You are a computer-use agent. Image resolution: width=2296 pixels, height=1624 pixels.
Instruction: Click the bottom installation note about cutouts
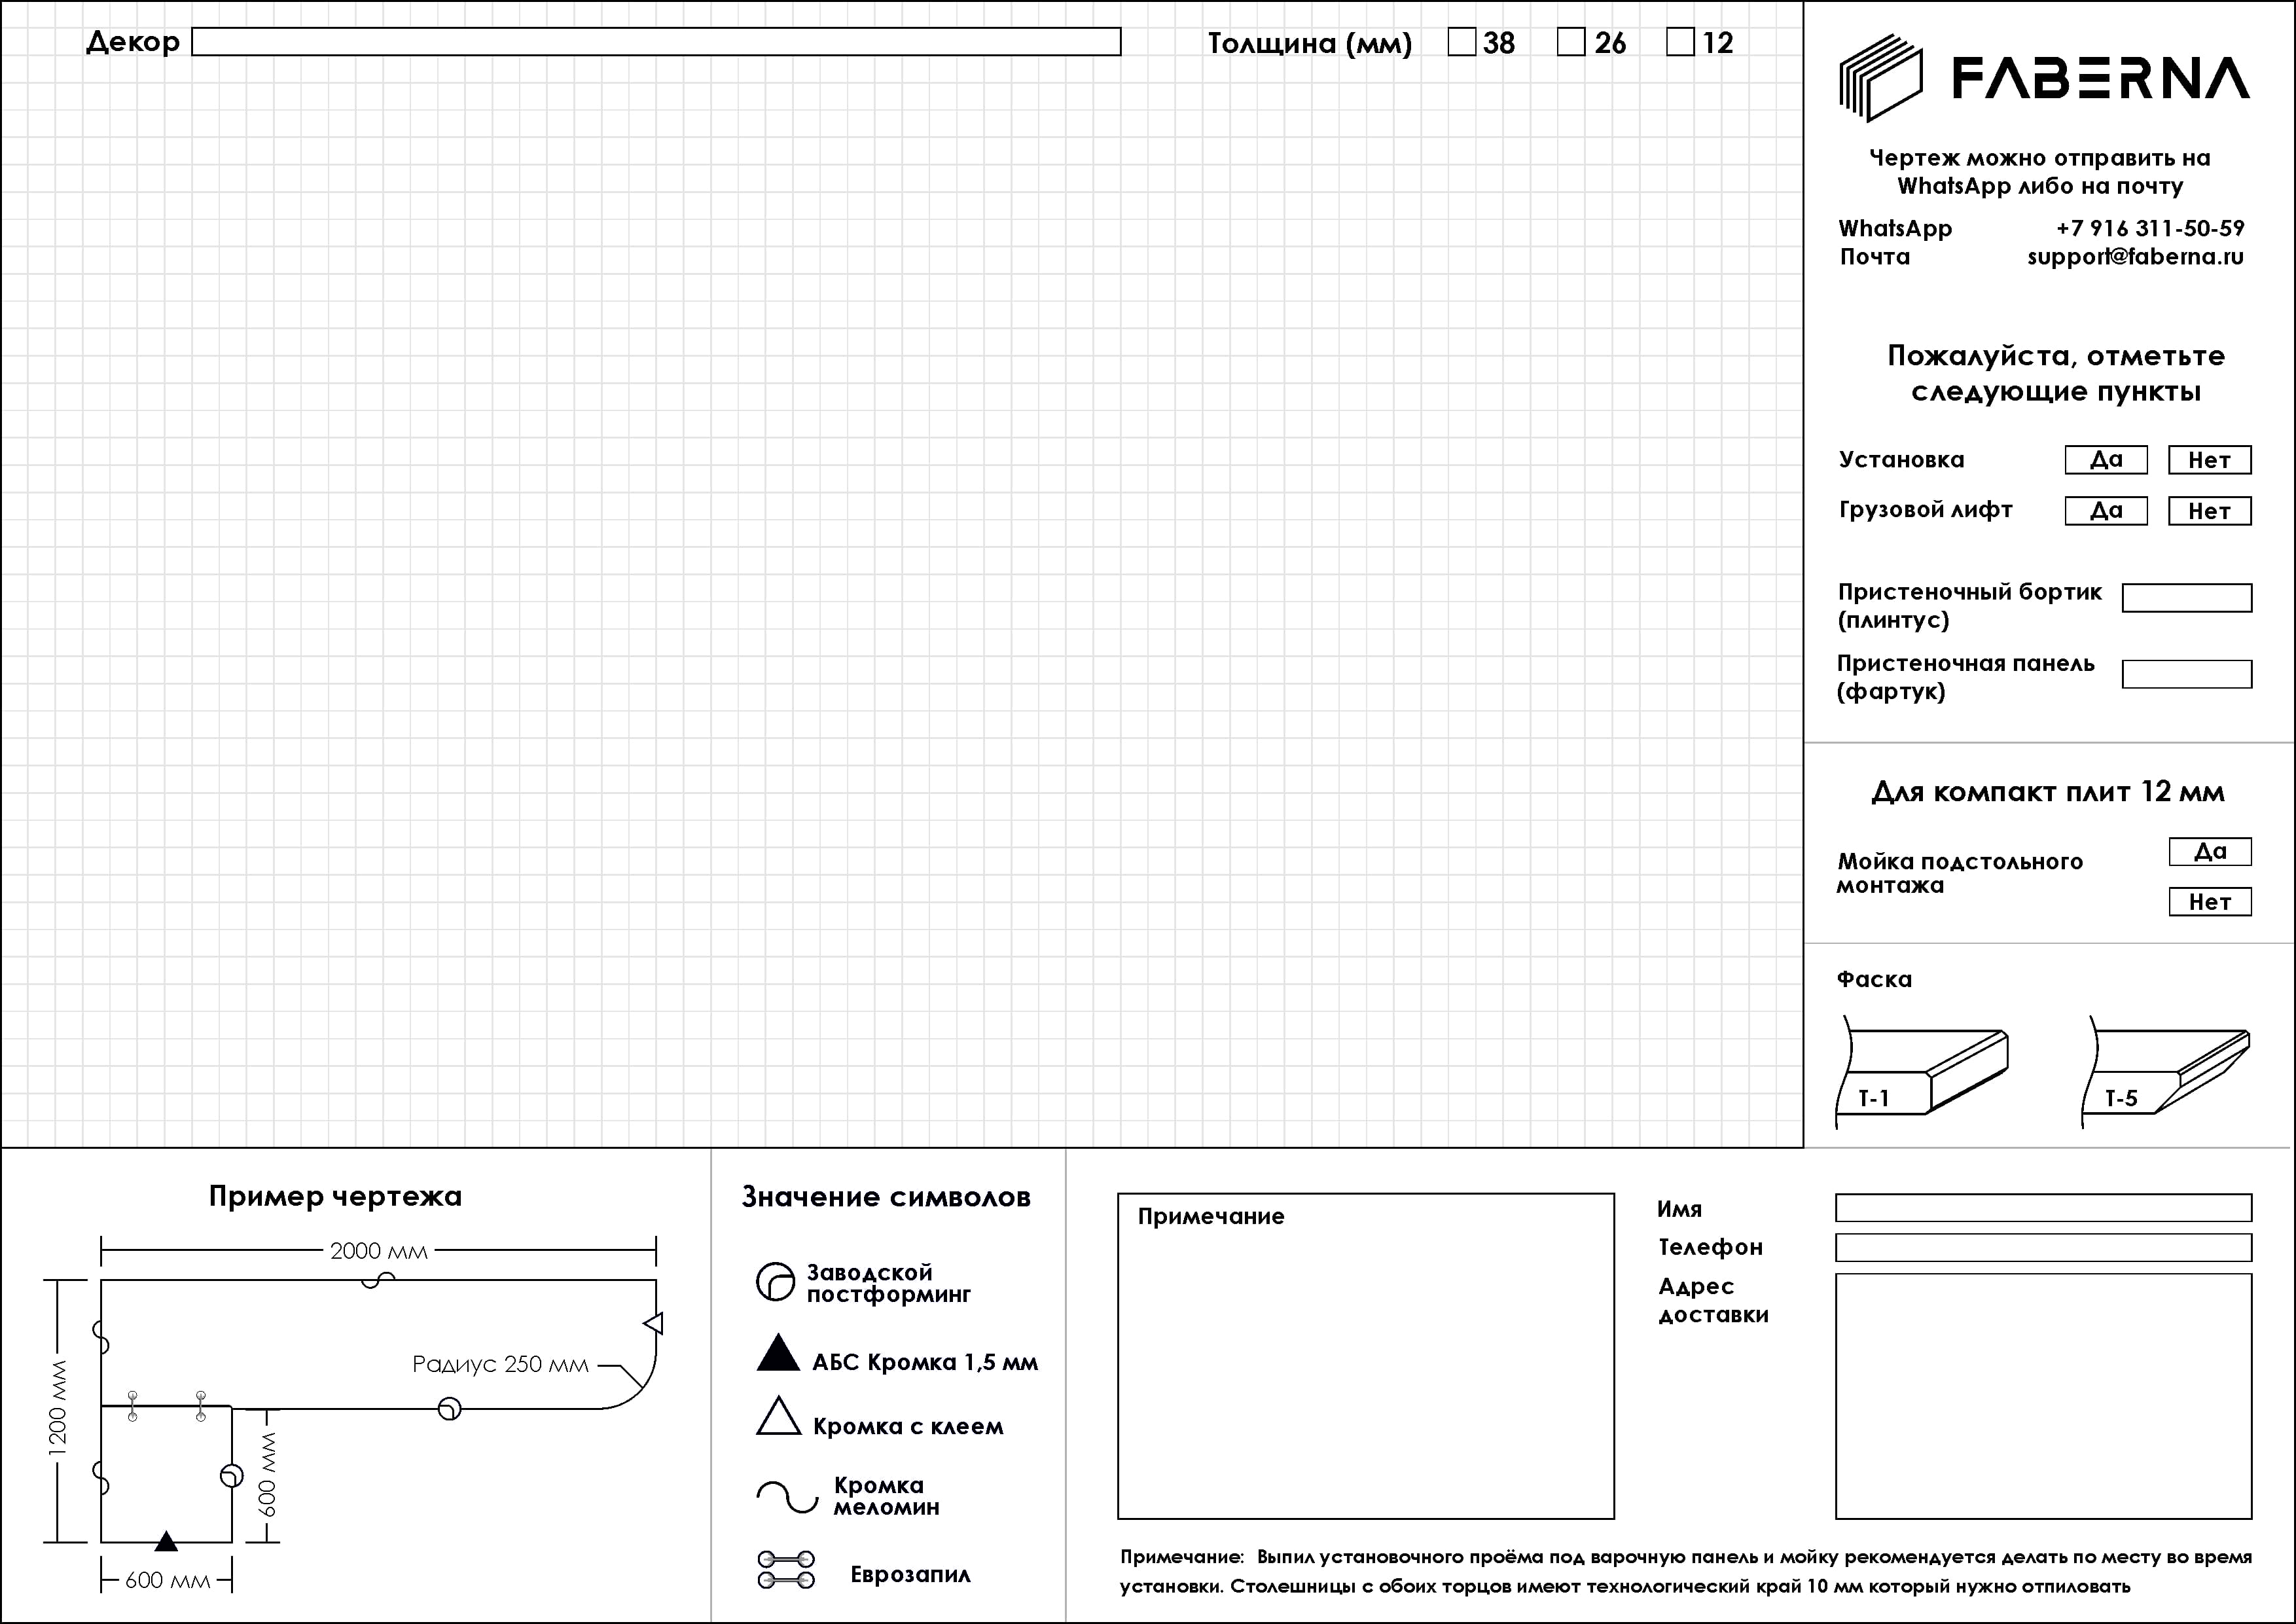pos(1686,1572)
